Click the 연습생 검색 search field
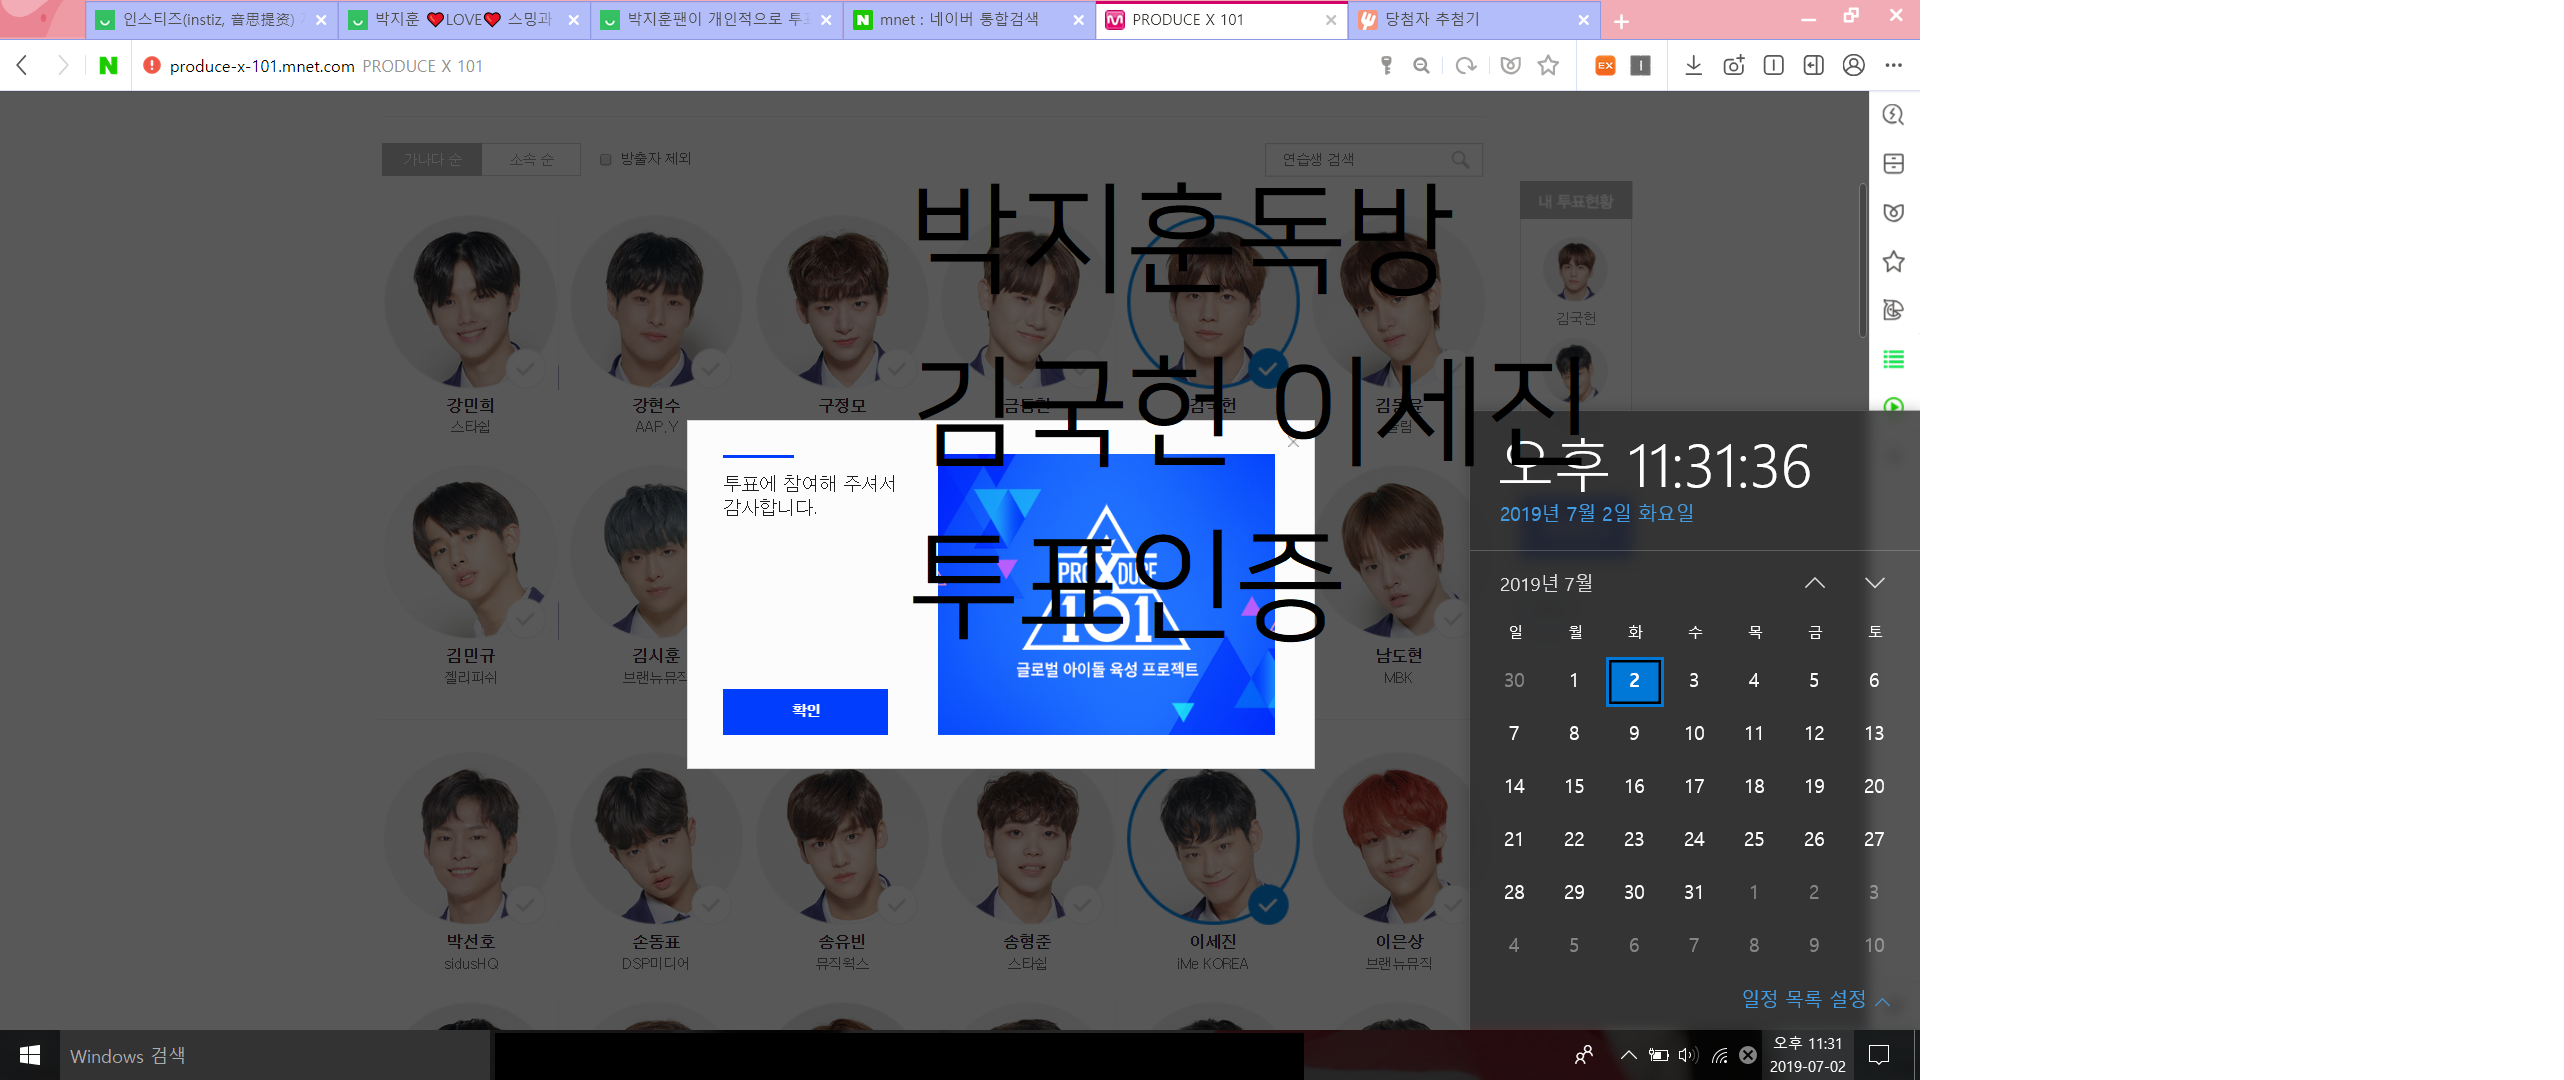Viewport: 2564px width, 1080px height. pyautogui.click(x=1373, y=160)
